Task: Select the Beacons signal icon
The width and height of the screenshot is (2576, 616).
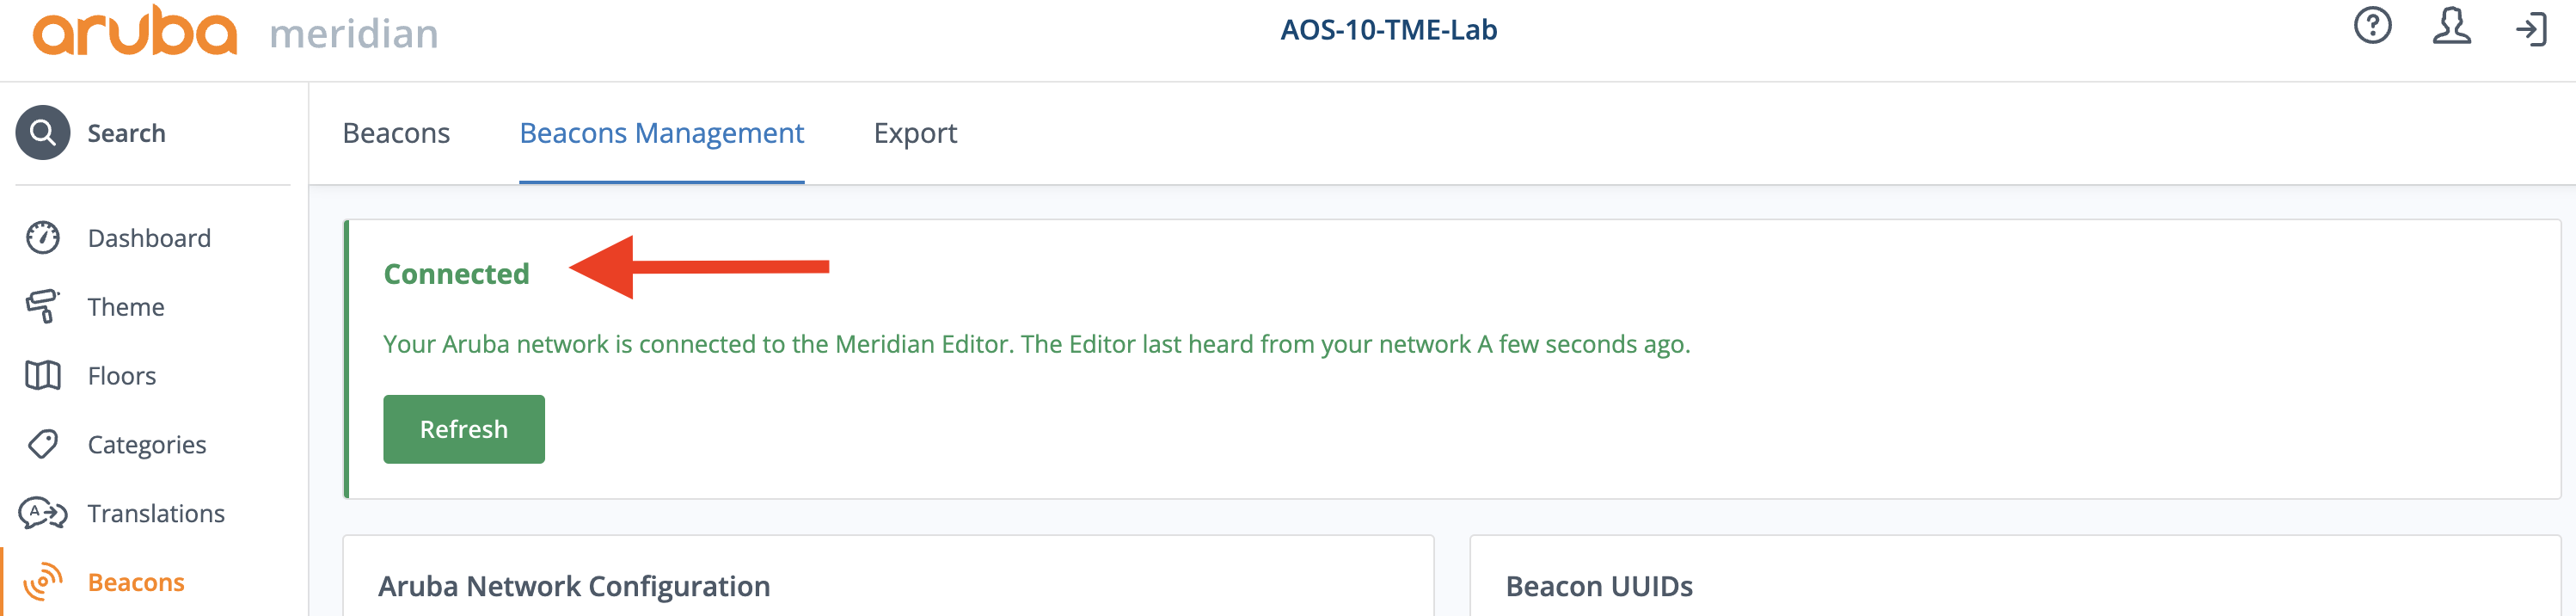Action: [43, 582]
